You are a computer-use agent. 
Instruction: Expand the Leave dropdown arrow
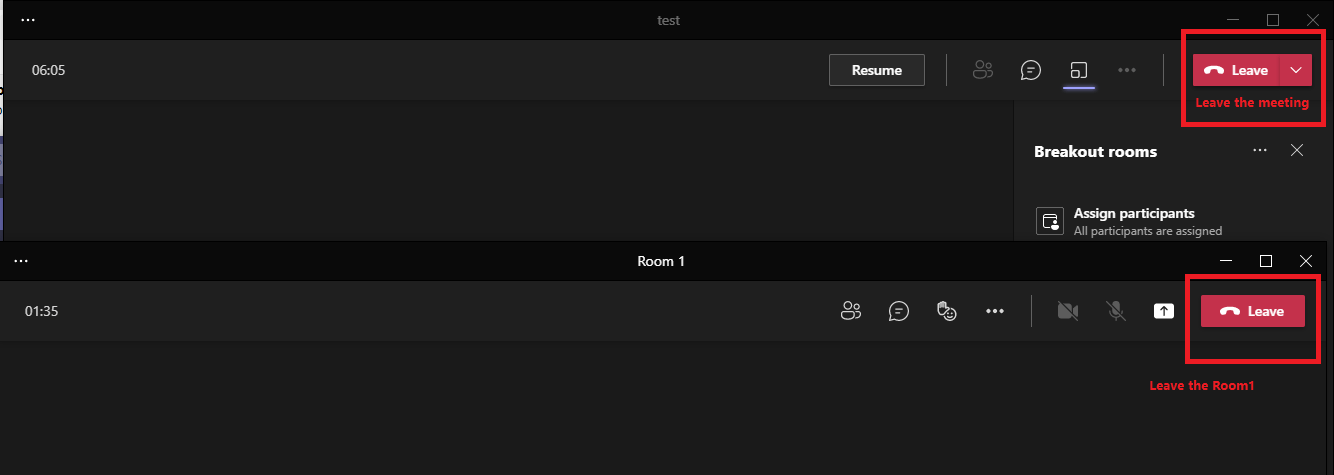[1296, 70]
